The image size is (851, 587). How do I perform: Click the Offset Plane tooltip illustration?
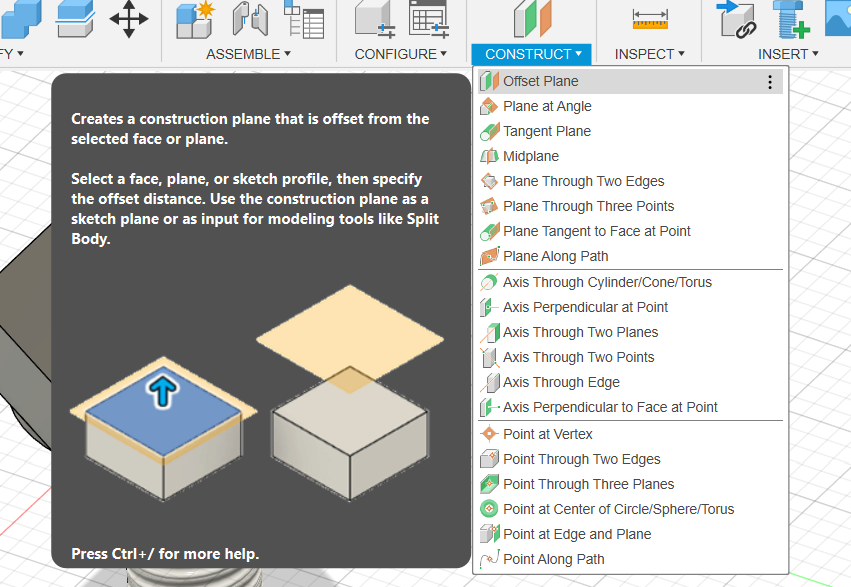coord(257,393)
